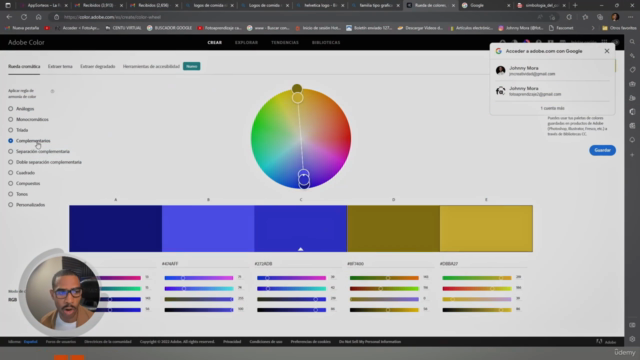Click the first slider under #DBBA27
The width and height of the screenshot is (640, 360).
(477, 278)
